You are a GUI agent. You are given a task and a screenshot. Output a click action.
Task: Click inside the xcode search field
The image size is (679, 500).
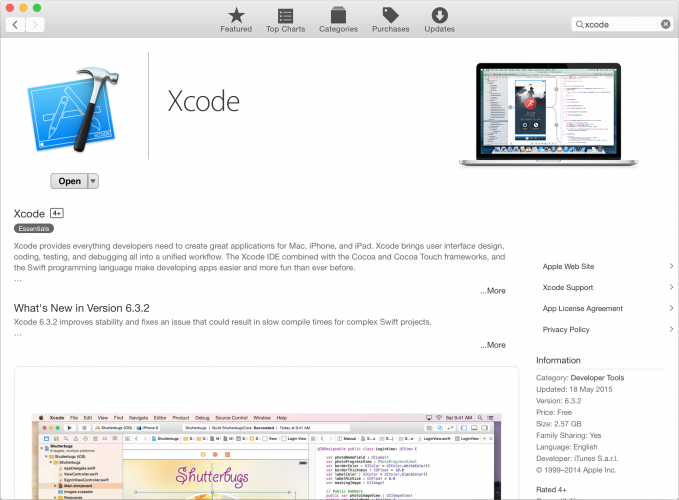click(621, 24)
